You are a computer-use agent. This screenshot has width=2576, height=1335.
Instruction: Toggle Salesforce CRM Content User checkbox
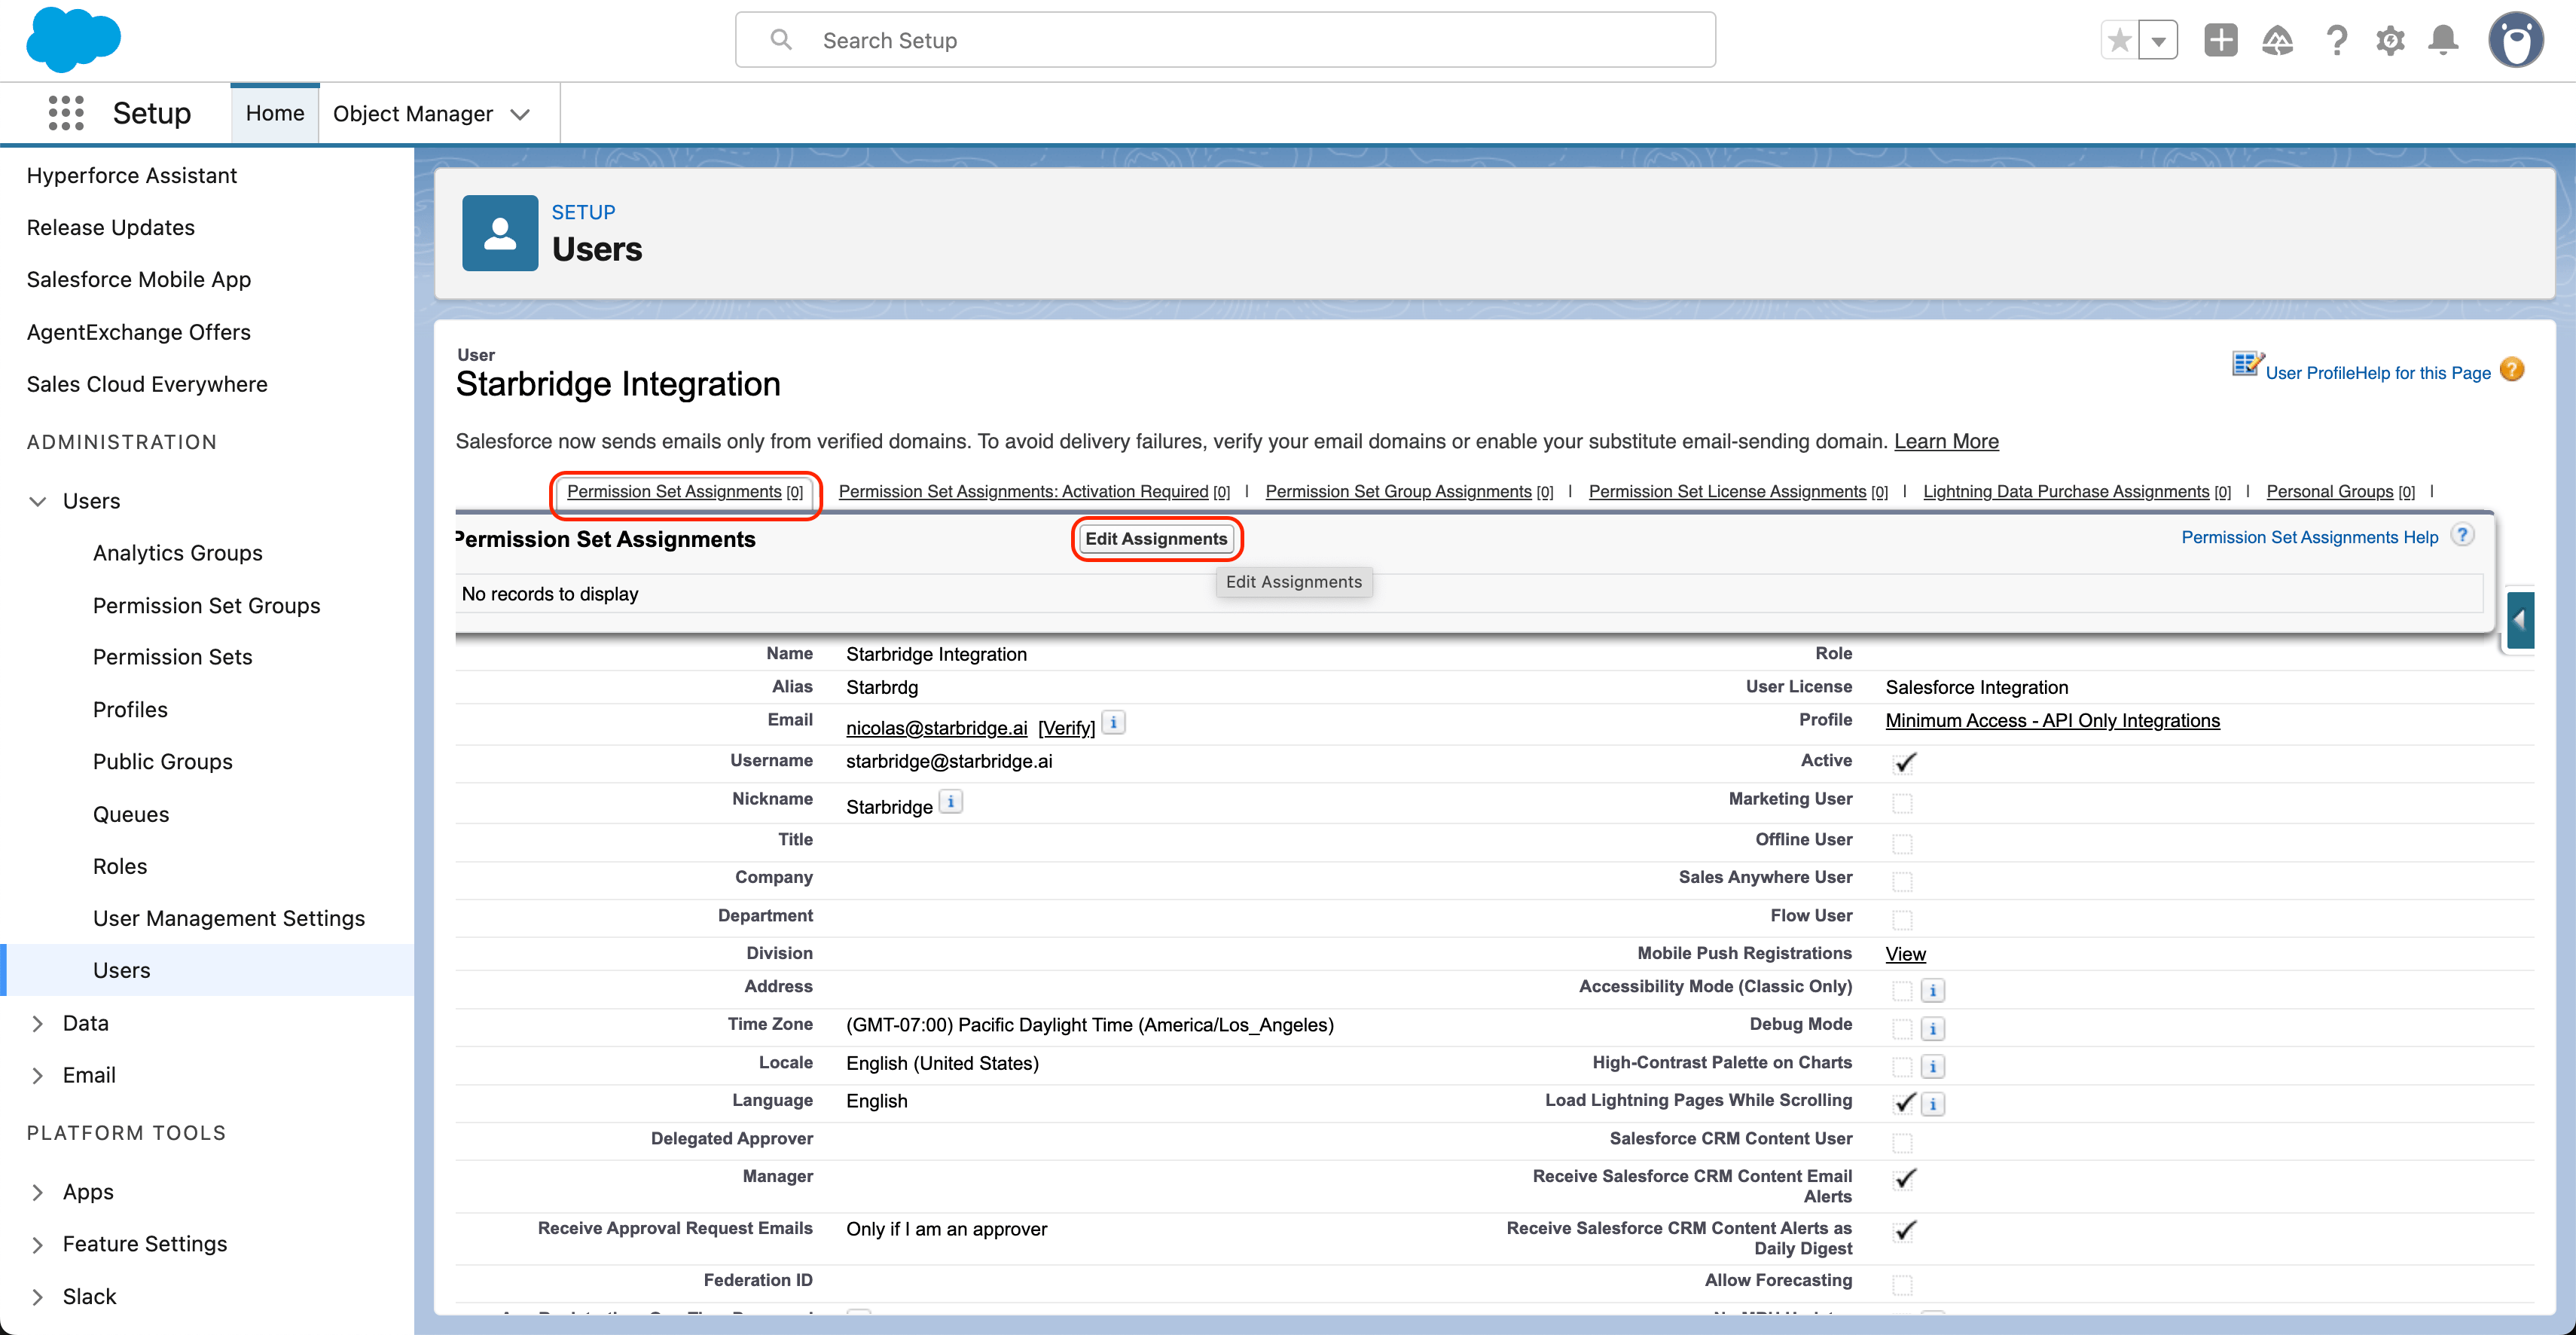pyautogui.click(x=1902, y=1143)
